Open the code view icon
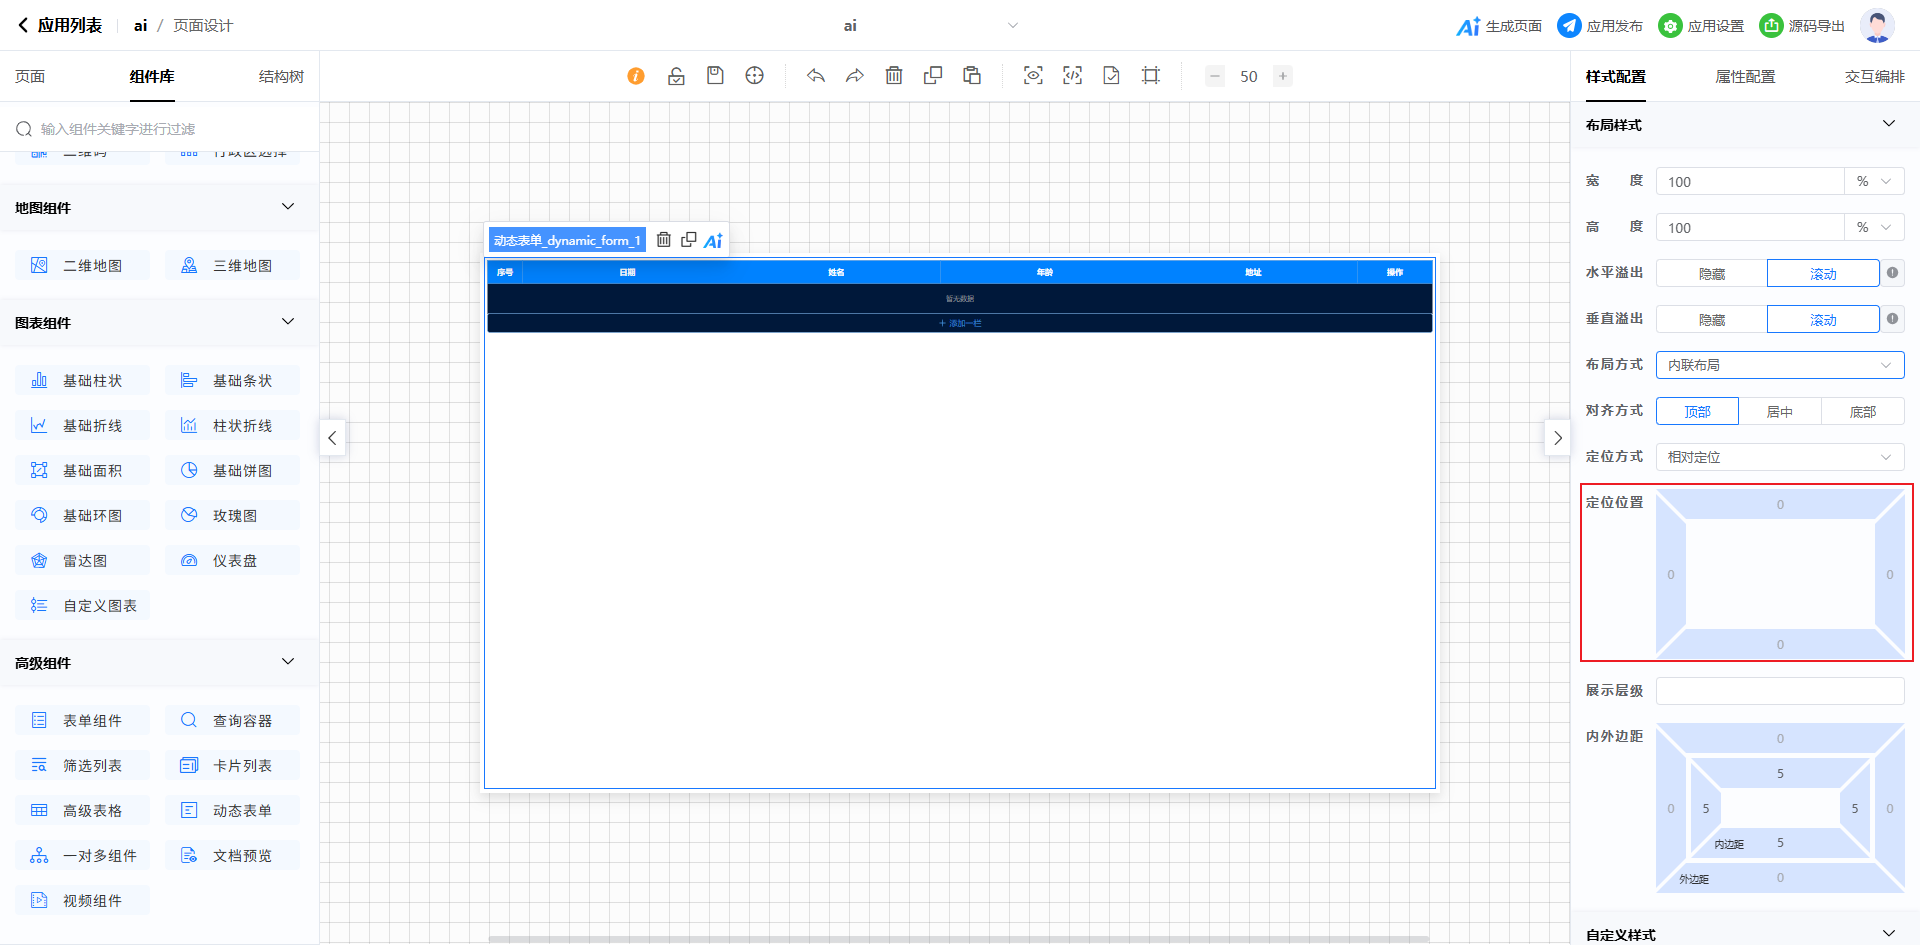 [1072, 76]
